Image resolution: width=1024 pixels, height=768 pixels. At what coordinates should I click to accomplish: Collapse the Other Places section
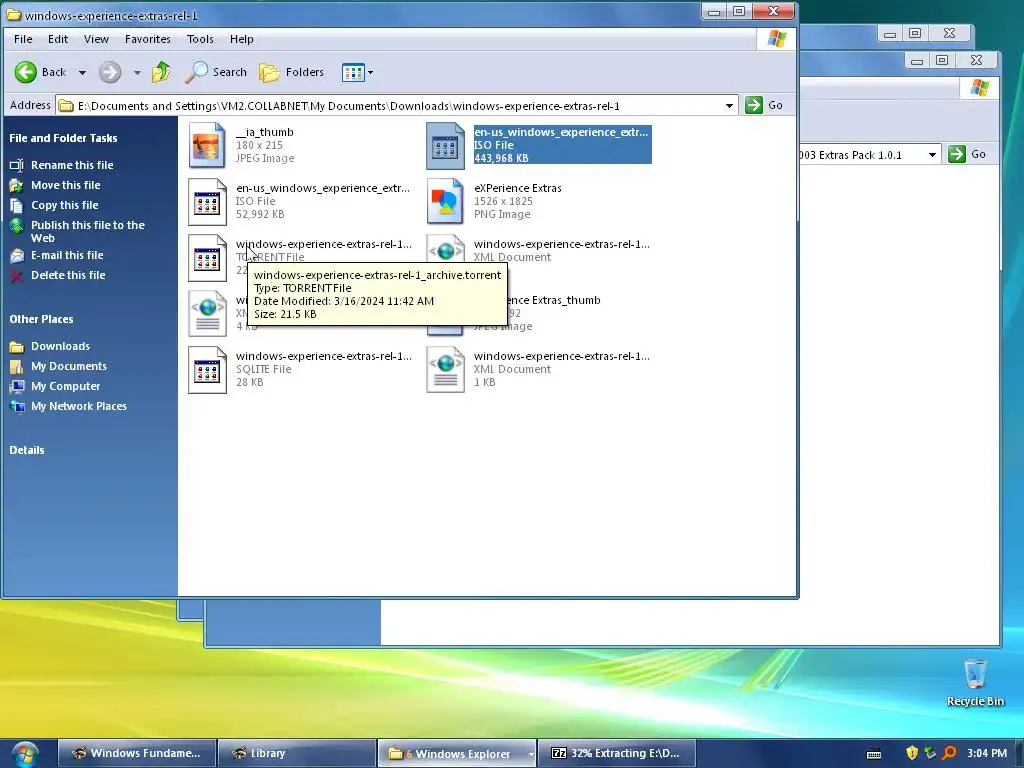[41, 319]
